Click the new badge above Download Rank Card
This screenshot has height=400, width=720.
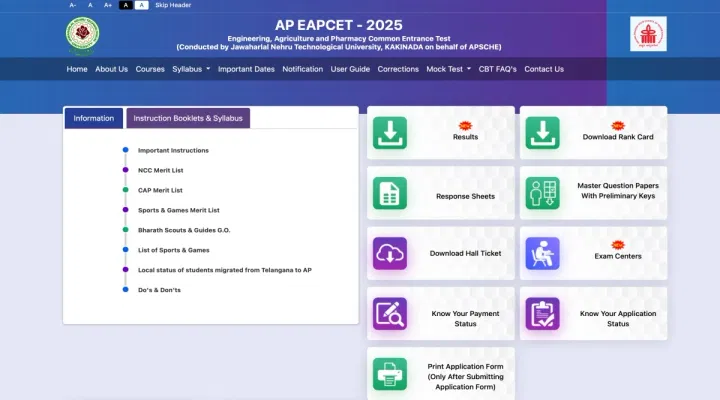pos(618,125)
